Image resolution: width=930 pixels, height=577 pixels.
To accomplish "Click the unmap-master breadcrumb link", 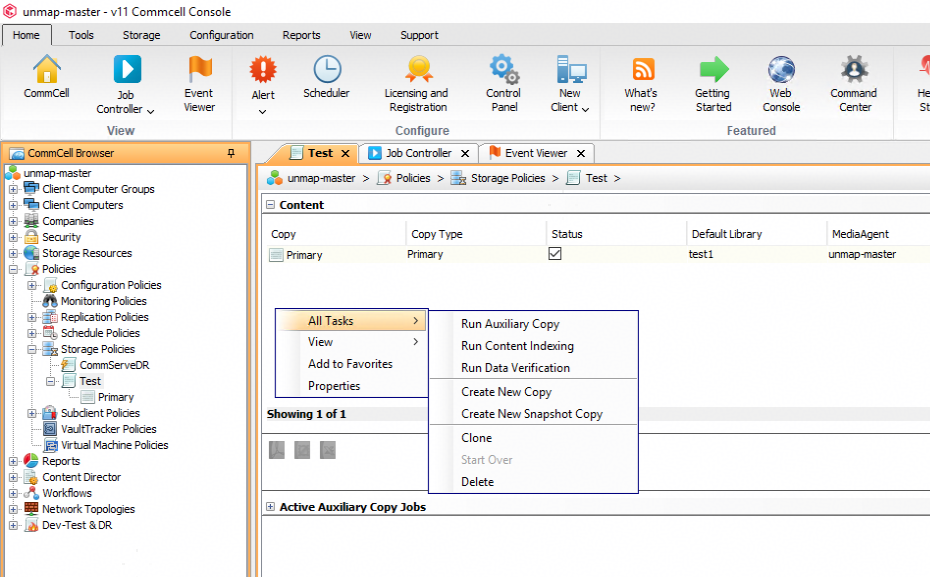I will point(321,178).
